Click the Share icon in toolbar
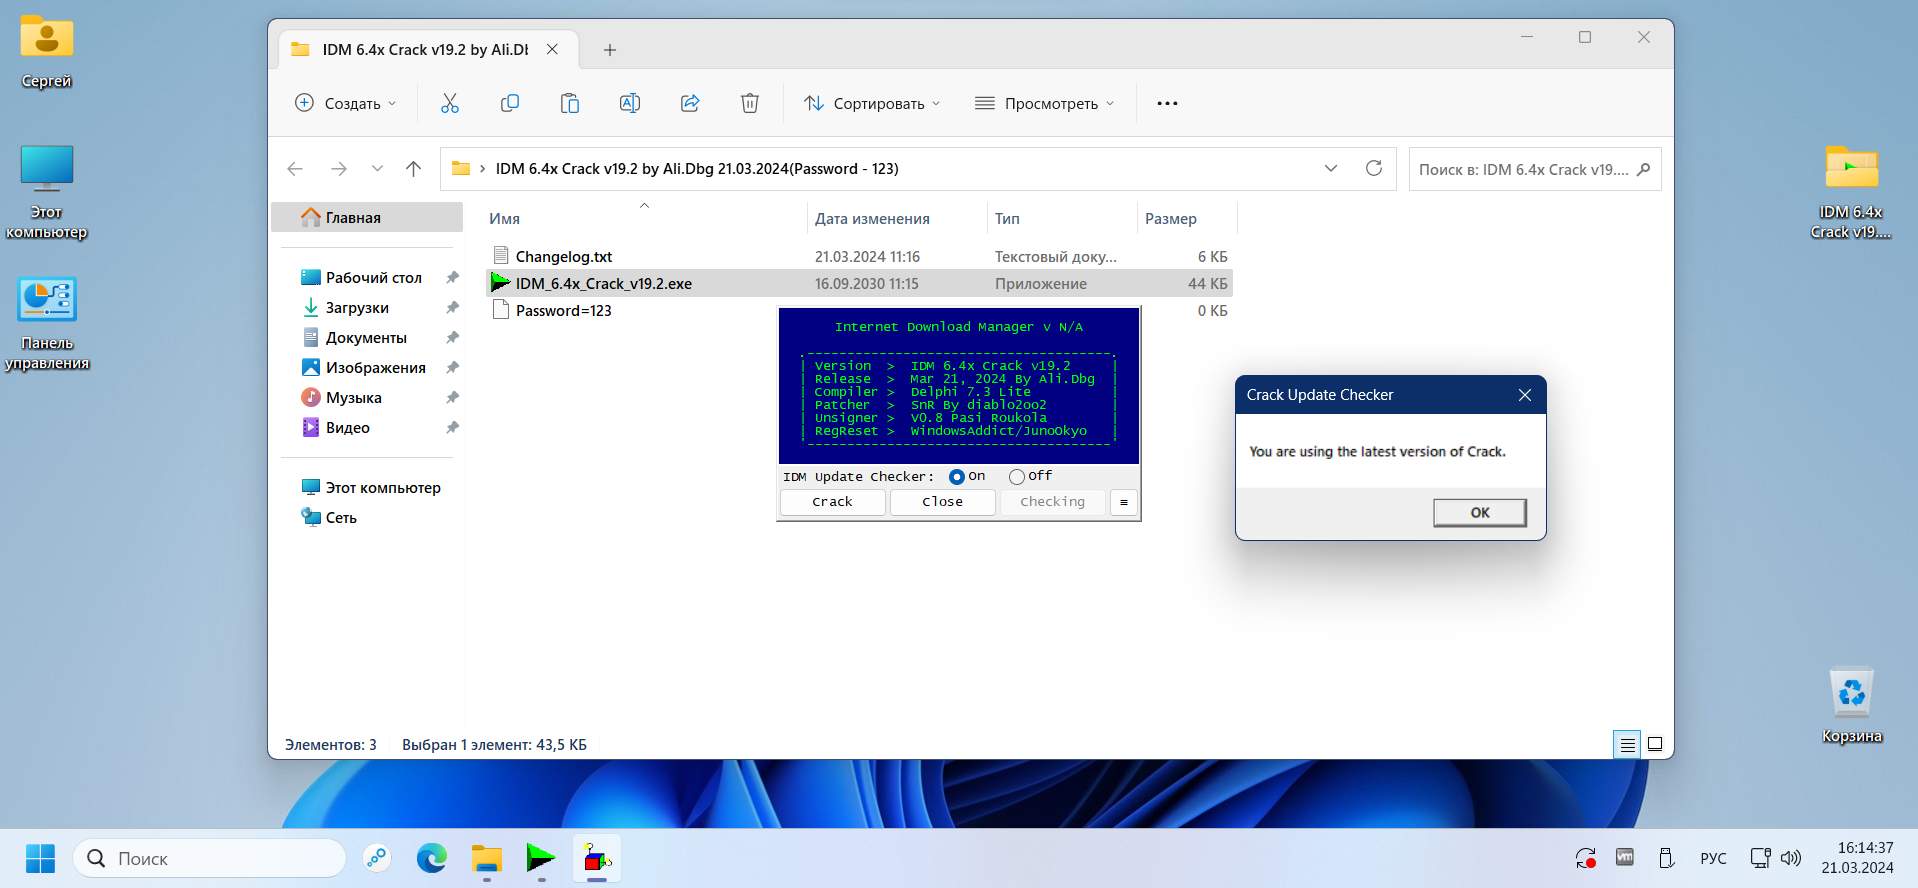 point(690,103)
